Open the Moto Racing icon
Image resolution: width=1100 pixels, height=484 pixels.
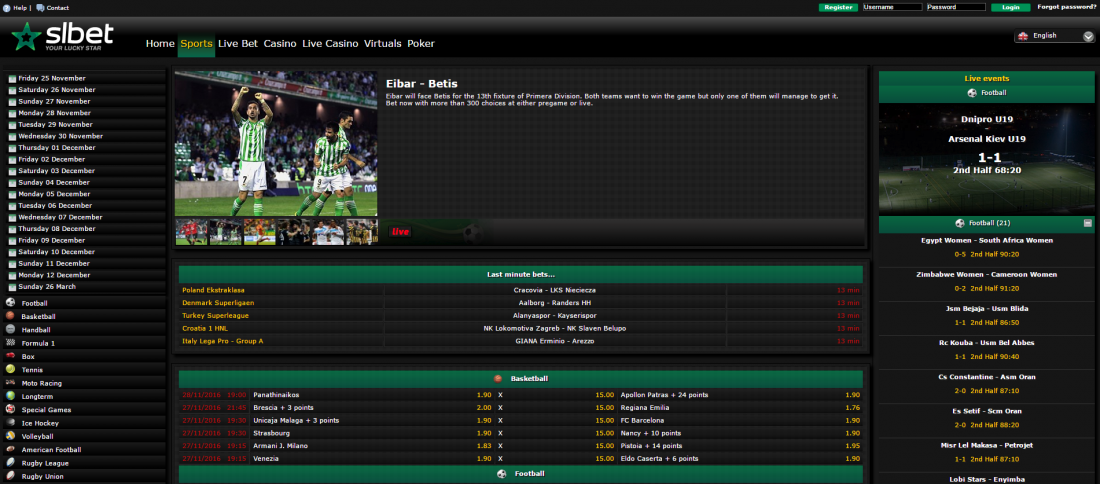(x=11, y=383)
